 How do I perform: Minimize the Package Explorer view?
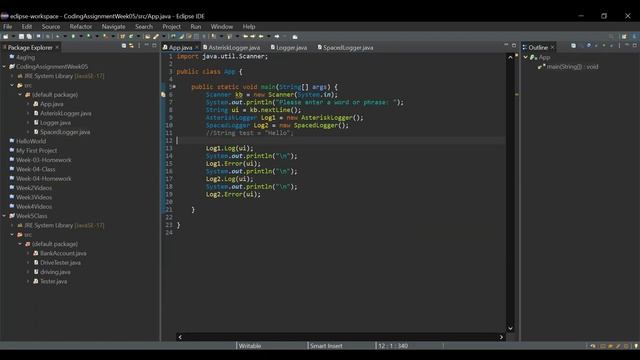click(147, 45)
